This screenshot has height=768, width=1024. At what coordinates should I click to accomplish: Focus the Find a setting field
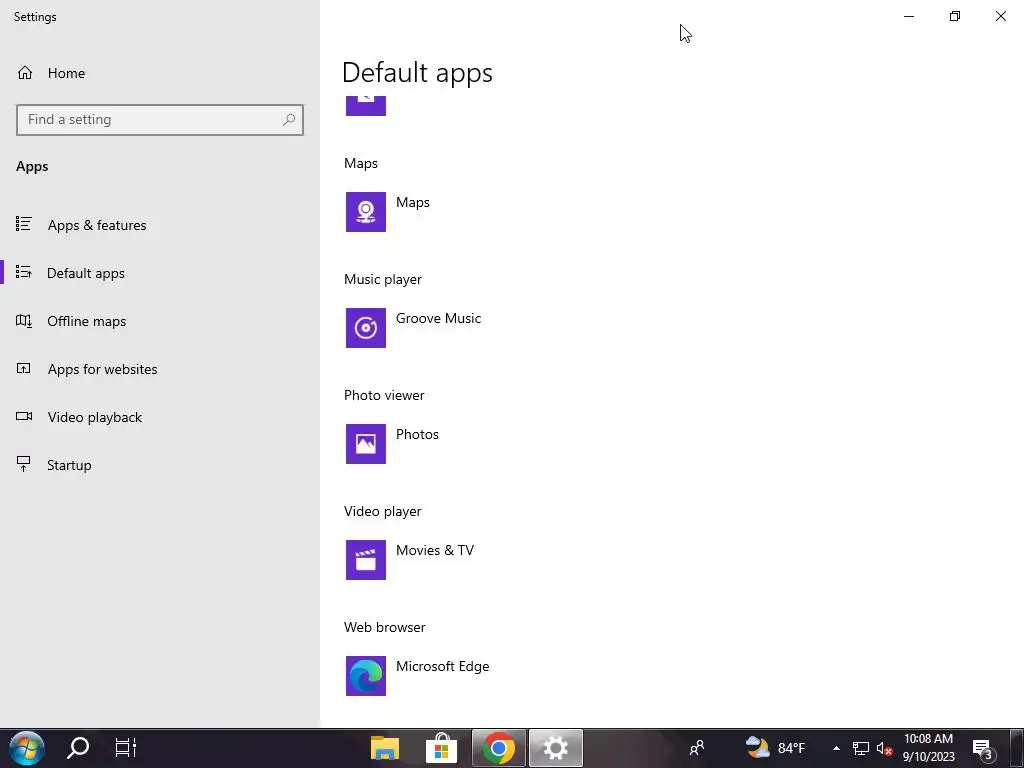click(x=160, y=120)
